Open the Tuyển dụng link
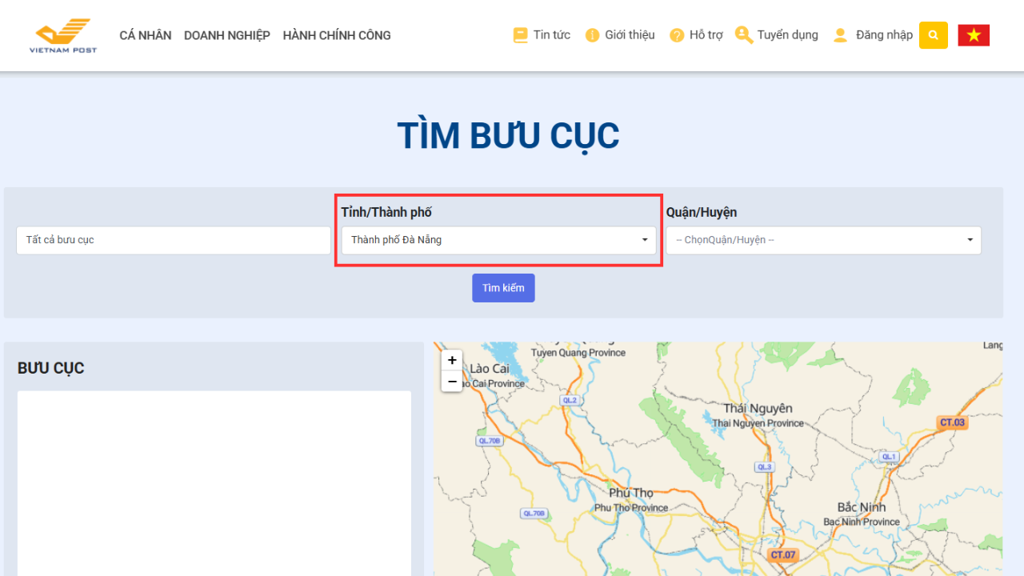The width and height of the screenshot is (1024, 576). click(x=787, y=35)
